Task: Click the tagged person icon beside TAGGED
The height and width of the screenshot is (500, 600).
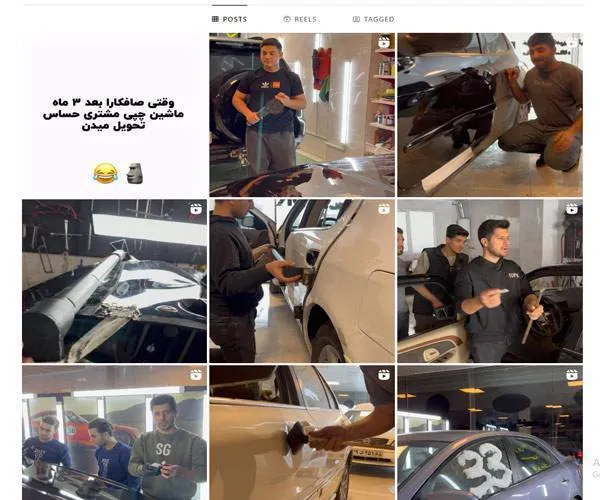Action: click(x=356, y=19)
